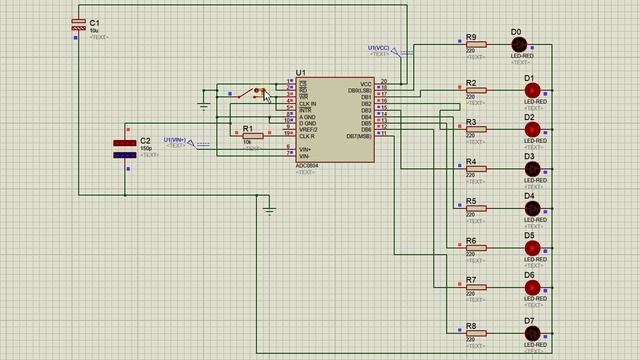The width and height of the screenshot is (640, 360).
Task: Select resistor R9 symbol
Action: pyautogui.click(x=476, y=44)
